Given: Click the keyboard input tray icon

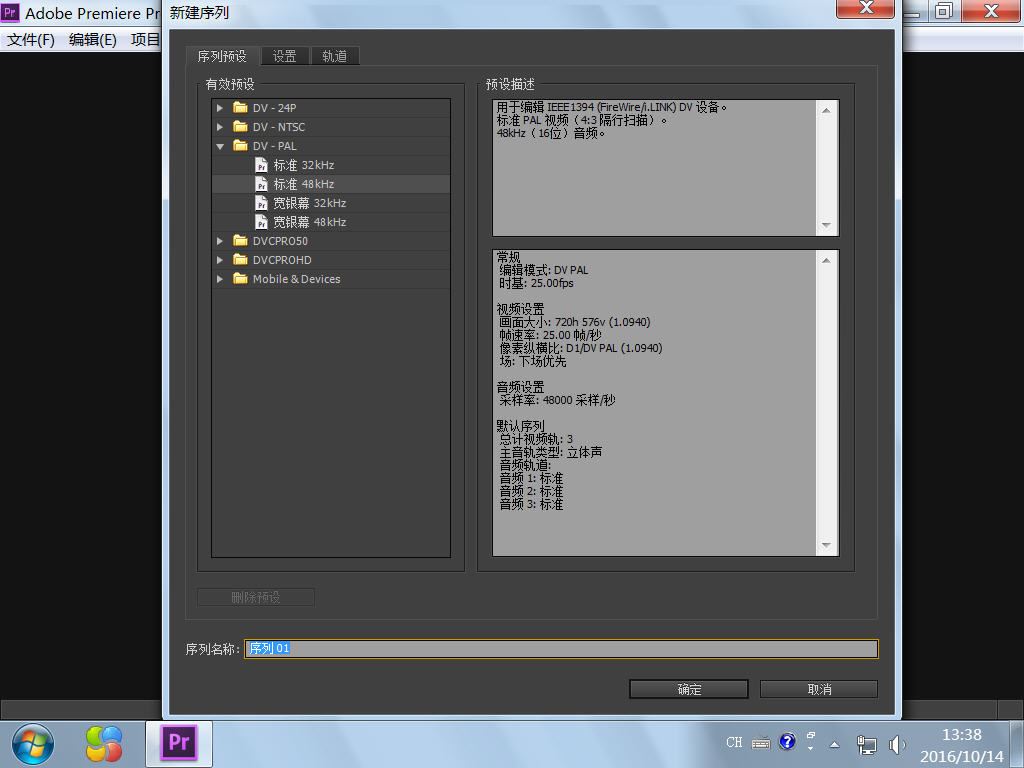Looking at the screenshot, I should tap(761, 743).
